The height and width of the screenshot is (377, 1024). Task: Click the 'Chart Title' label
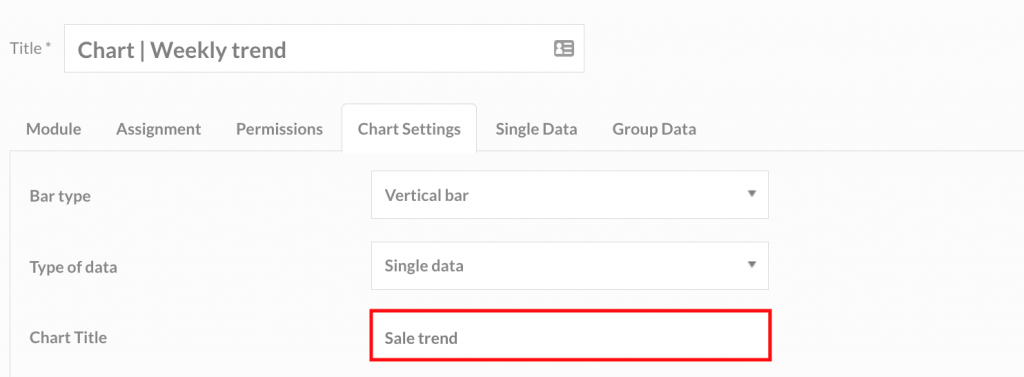click(x=68, y=338)
